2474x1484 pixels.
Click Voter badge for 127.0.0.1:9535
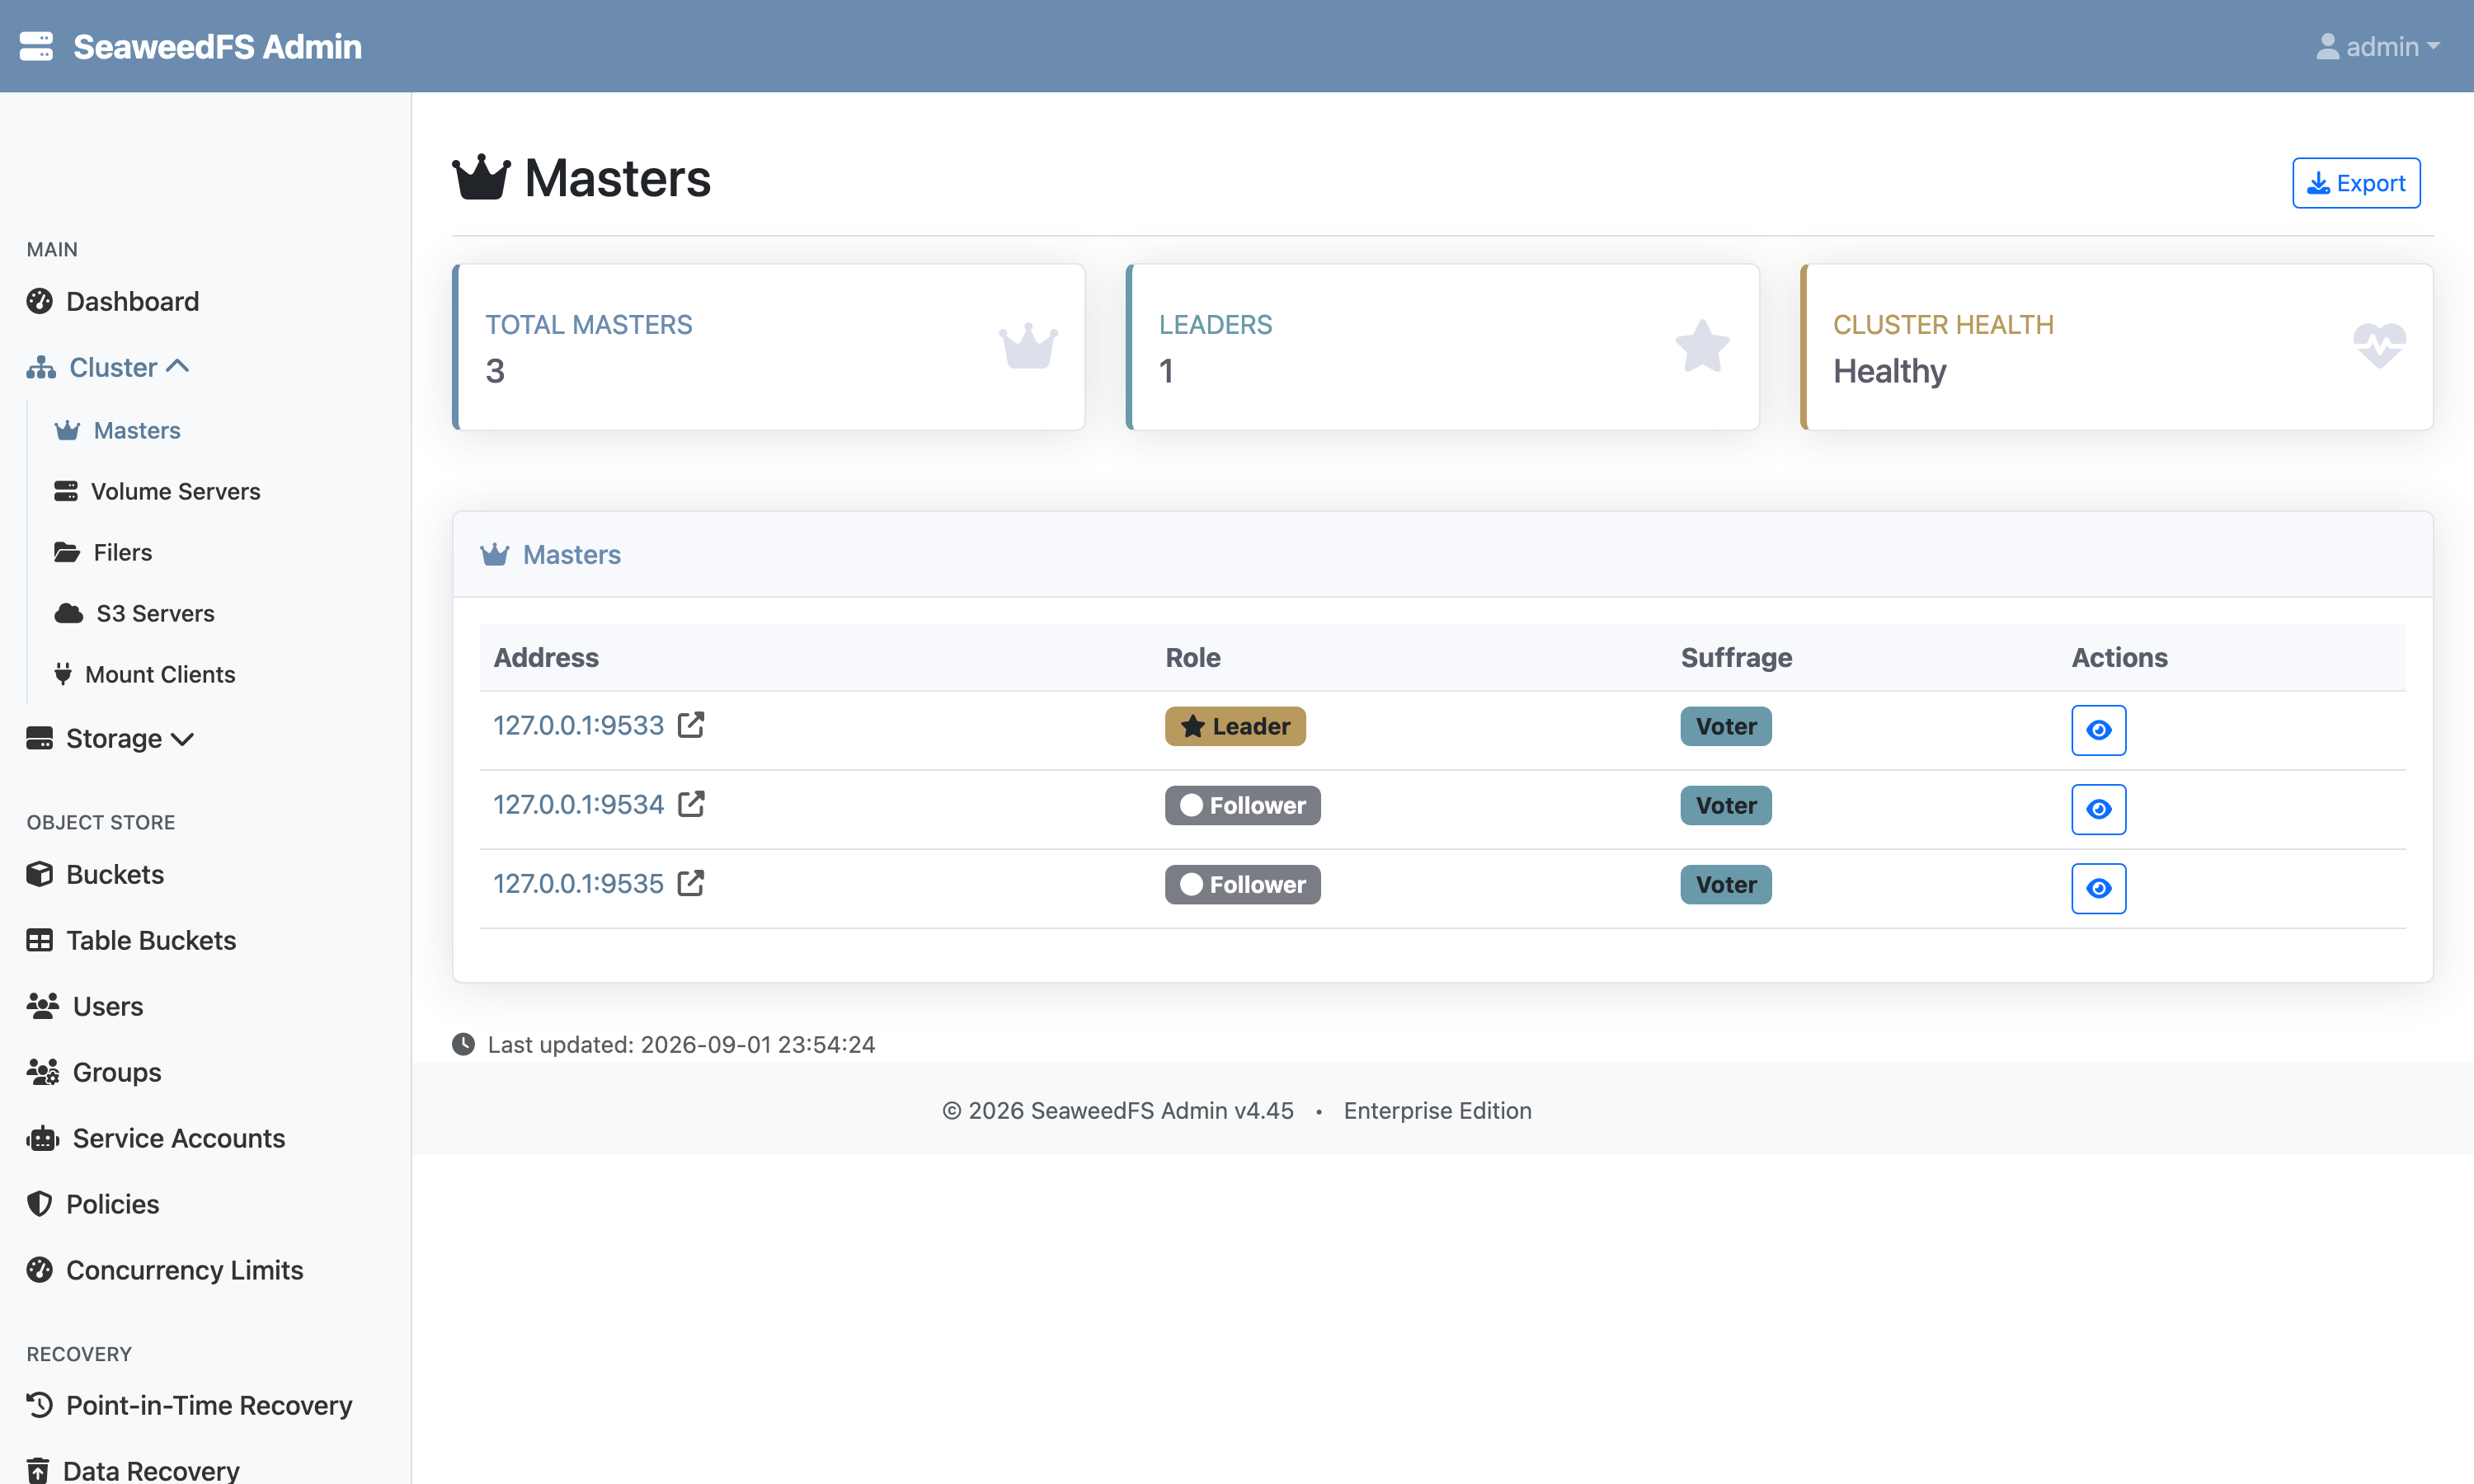(1725, 884)
